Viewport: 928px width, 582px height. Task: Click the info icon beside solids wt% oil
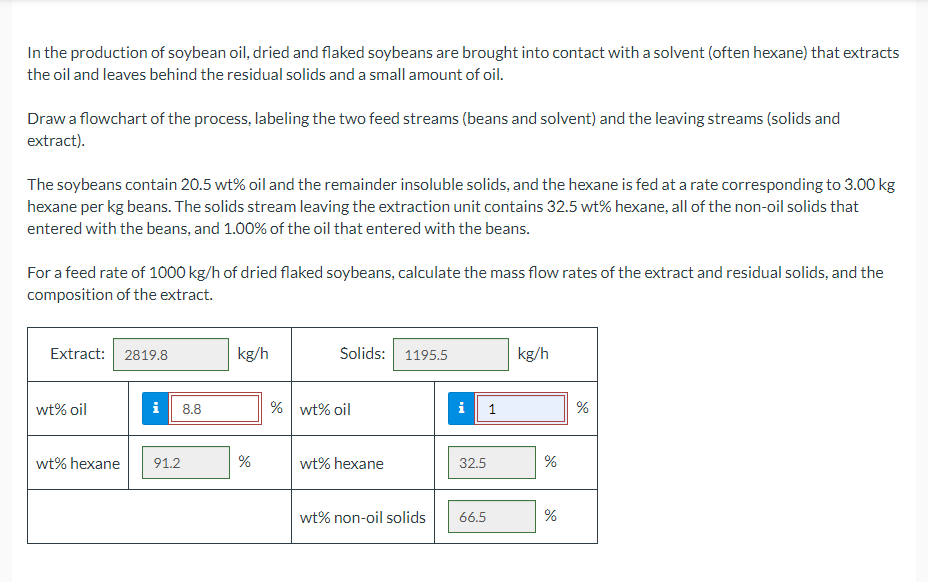[461, 409]
